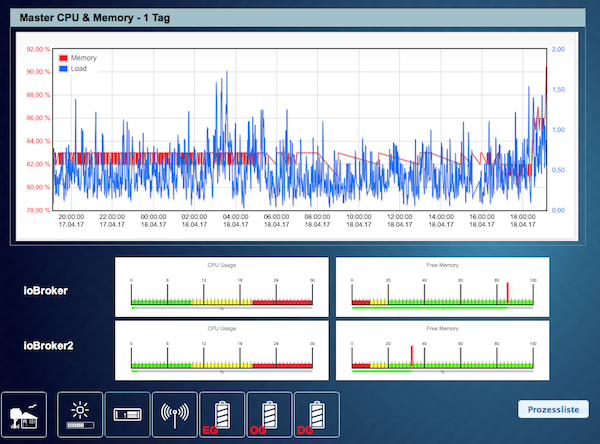Click the Memory legend label
600x444 pixels.
click(83, 58)
